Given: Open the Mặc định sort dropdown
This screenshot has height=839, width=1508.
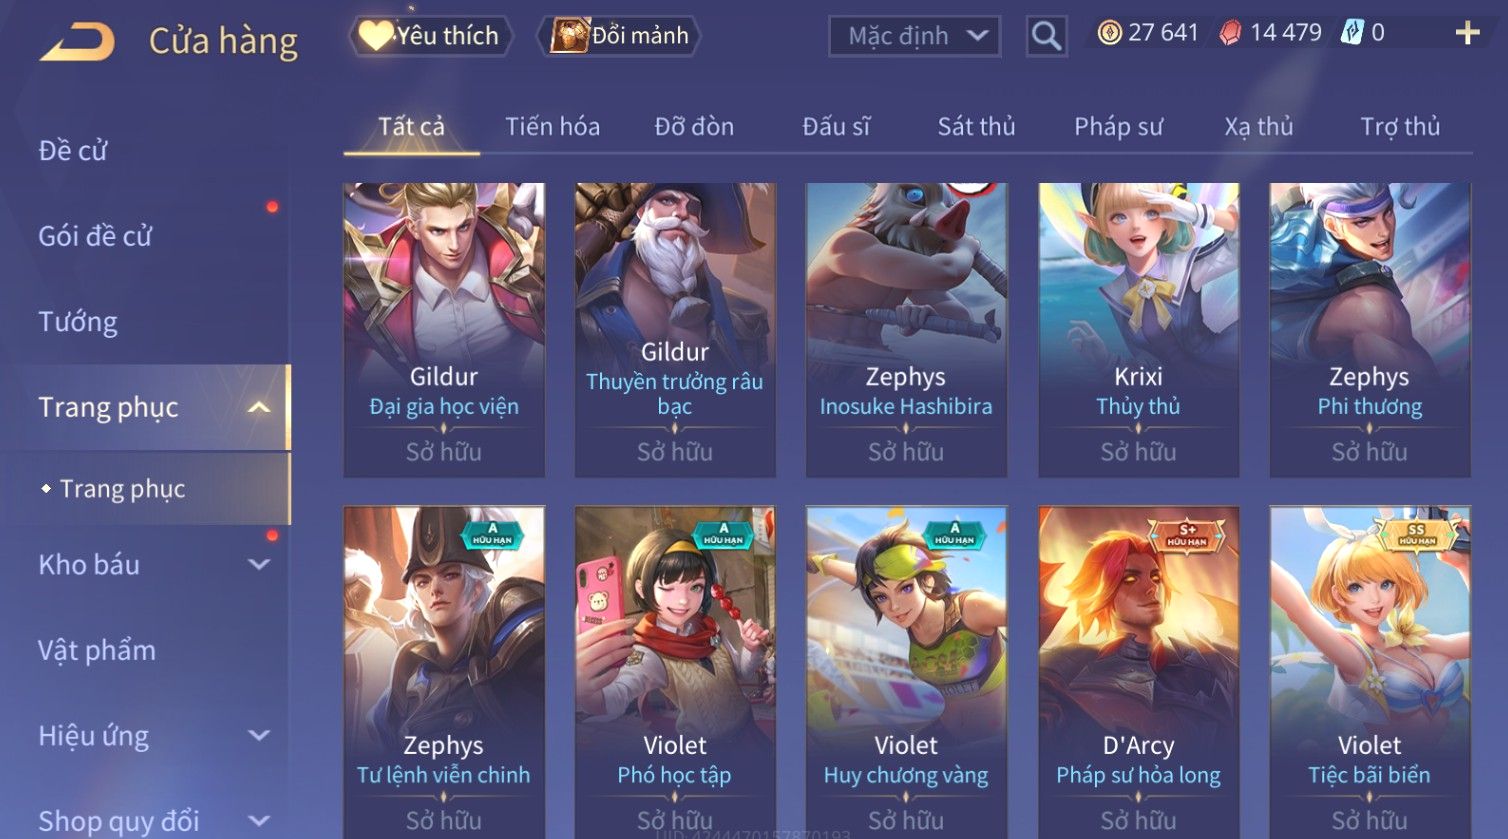Looking at the screenshot, I should tap(914, 36).
